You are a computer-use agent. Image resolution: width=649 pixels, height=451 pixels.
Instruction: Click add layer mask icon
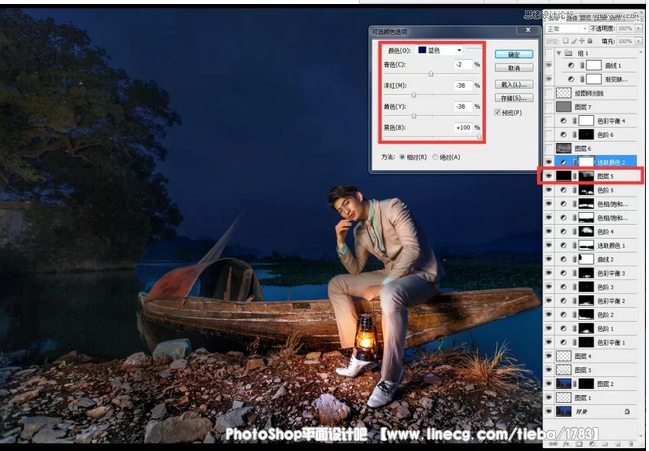[x=578, y=444]
